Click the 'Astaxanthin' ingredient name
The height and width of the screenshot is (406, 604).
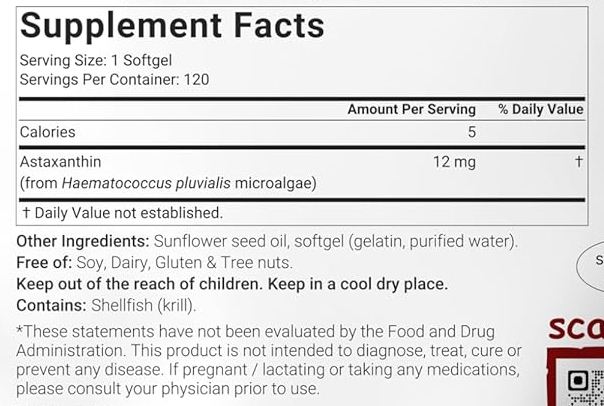60,161
